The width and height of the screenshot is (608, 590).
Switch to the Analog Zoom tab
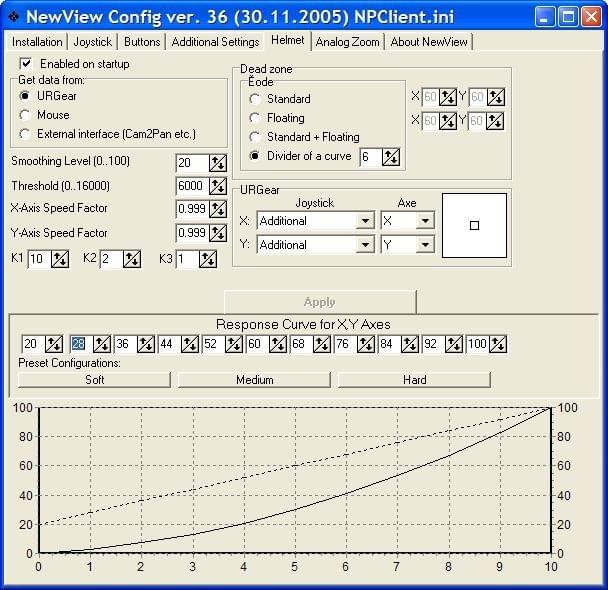click(x=349, y=41)
